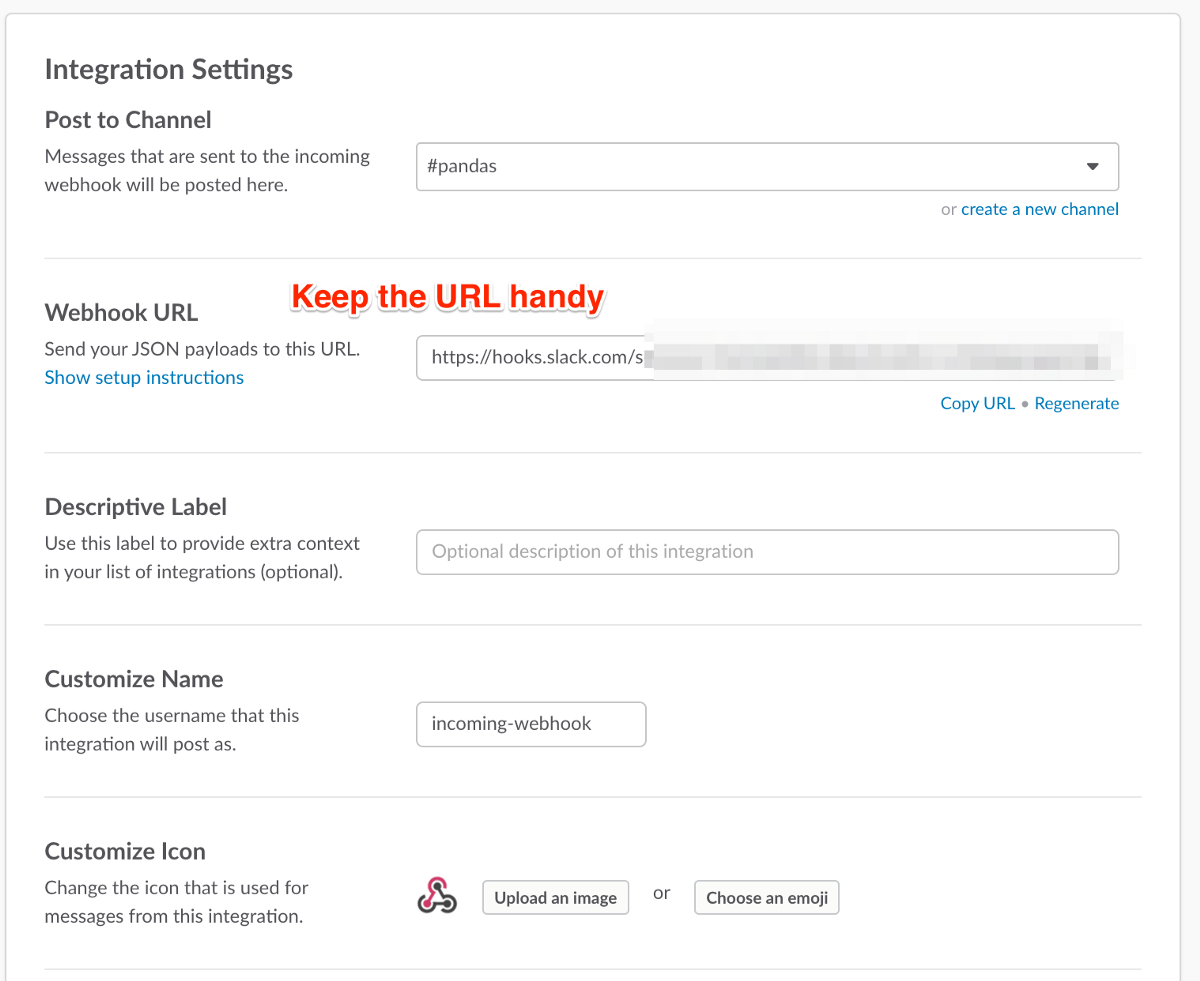The image size is (1200, 981).
Task: Click the 'Customize Name' section heading
Action: point(134,679)
